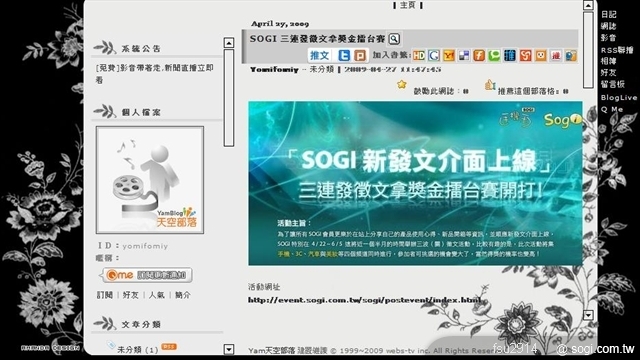Open the 訂閱 link under the profile

[105, 295]
